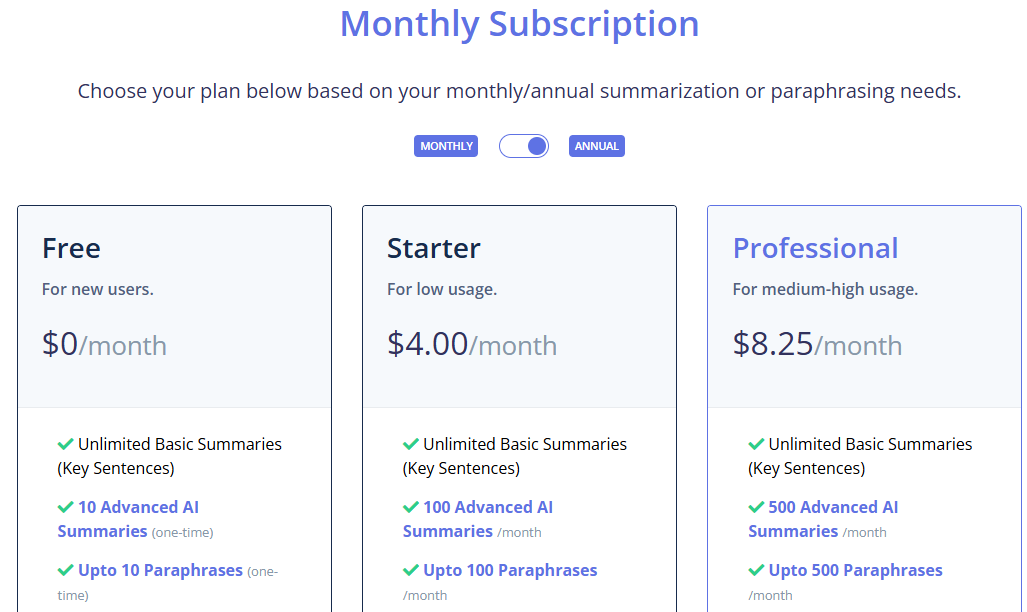Toggle the monthly/annual billing switch
The image size is (1027, 612).
point(523,146)
